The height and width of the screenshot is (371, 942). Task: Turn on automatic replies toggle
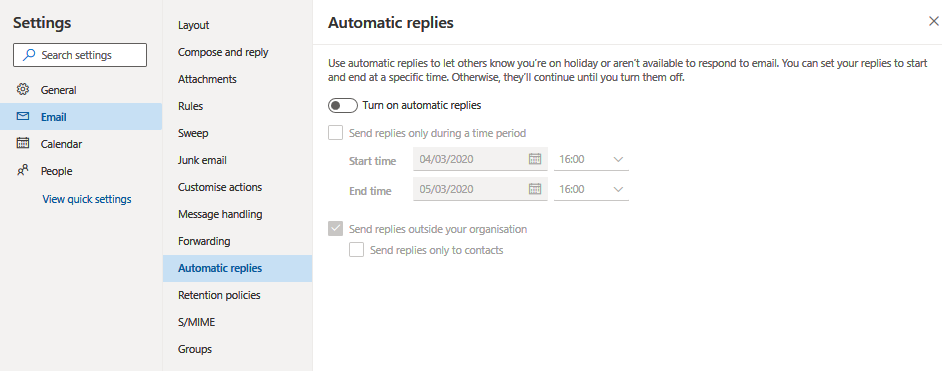(343, 105)
